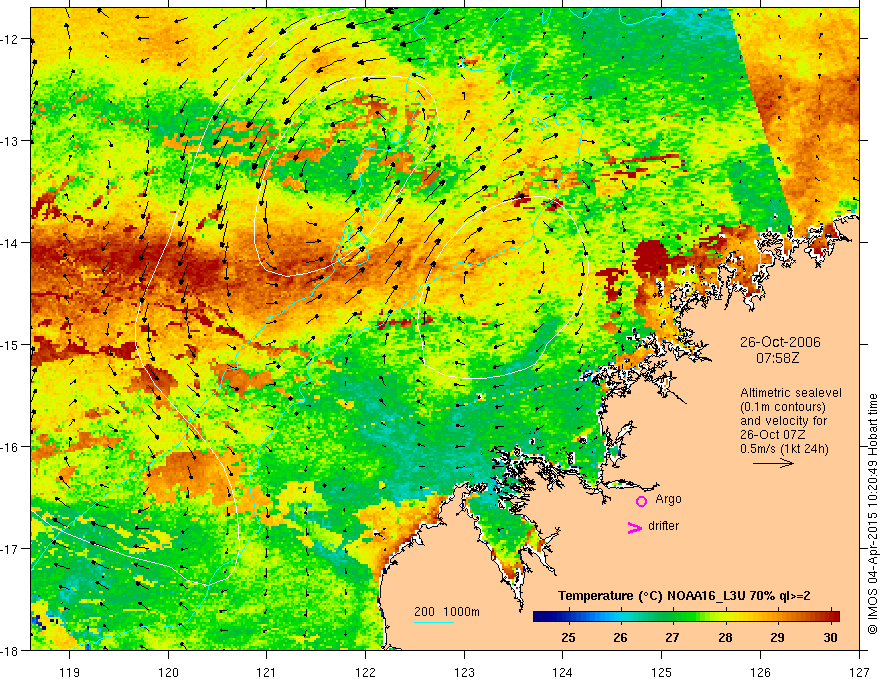The image size is (880, 680).
Task: Click the magenta Argo circle legend symbol
Action: (641, 501)
